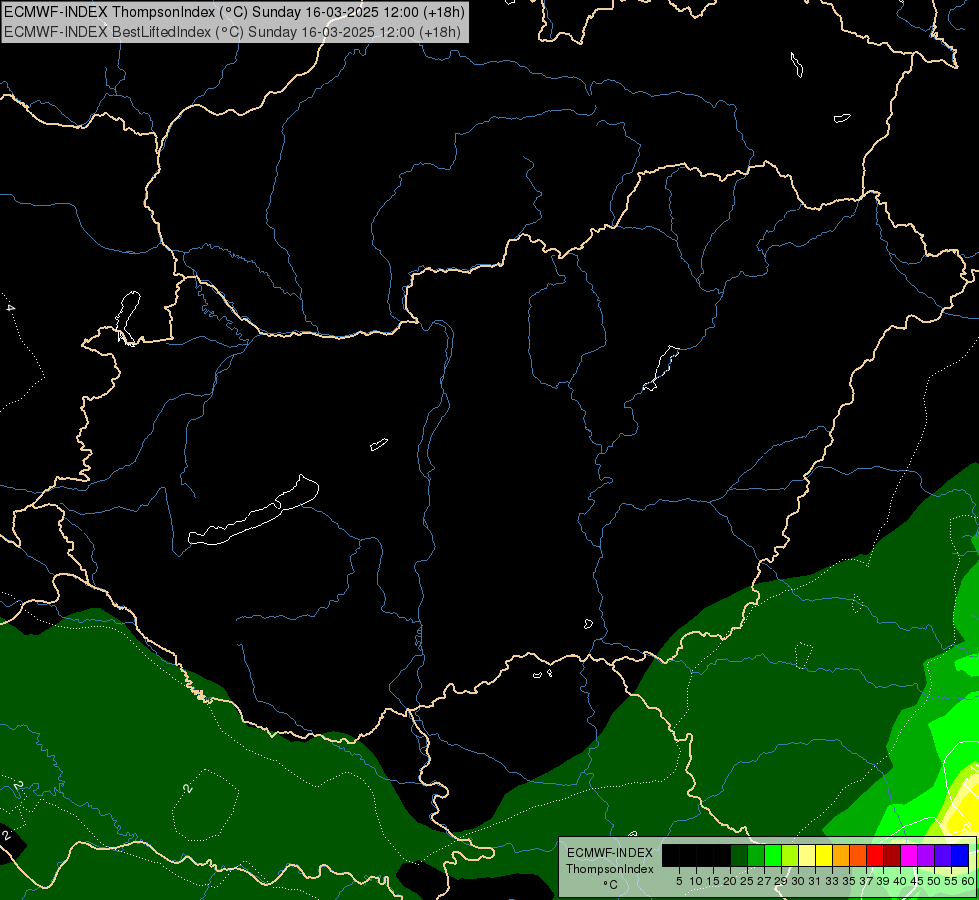Click legend tick value '10'
This screenshot has height=900, width=979.
696,881
